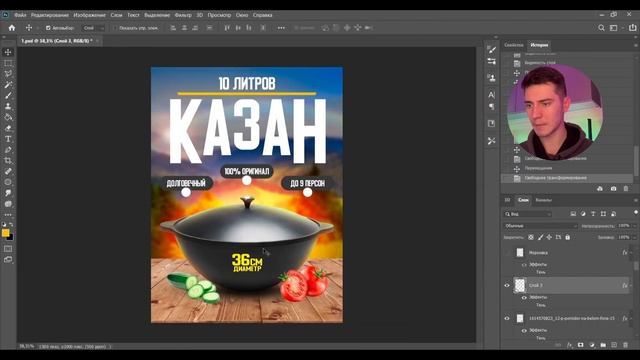Open the Слой auto-select dropdown
Screen dimensions: 640x360
(93, 28)
